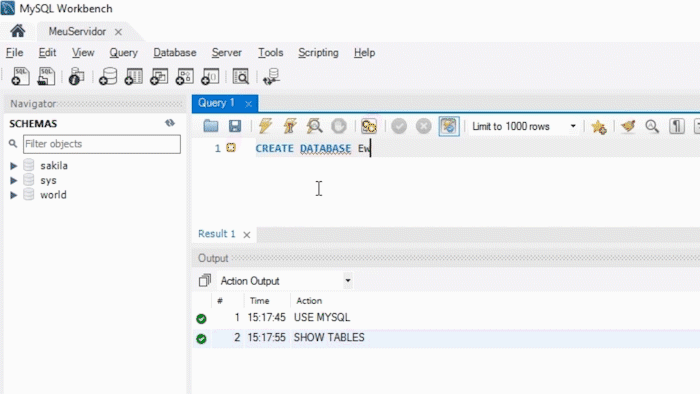This screenshot has height=394, width=700.
Task: Create a new table icon
Action: (133, 77)
